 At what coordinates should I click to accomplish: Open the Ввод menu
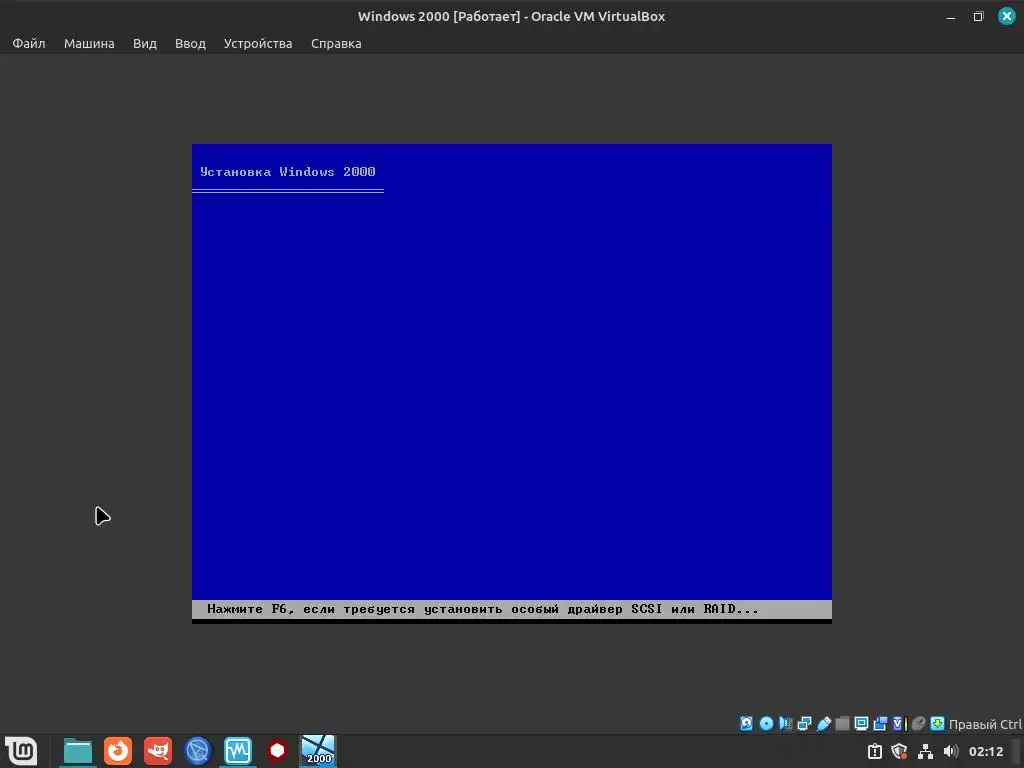[190, 43]
